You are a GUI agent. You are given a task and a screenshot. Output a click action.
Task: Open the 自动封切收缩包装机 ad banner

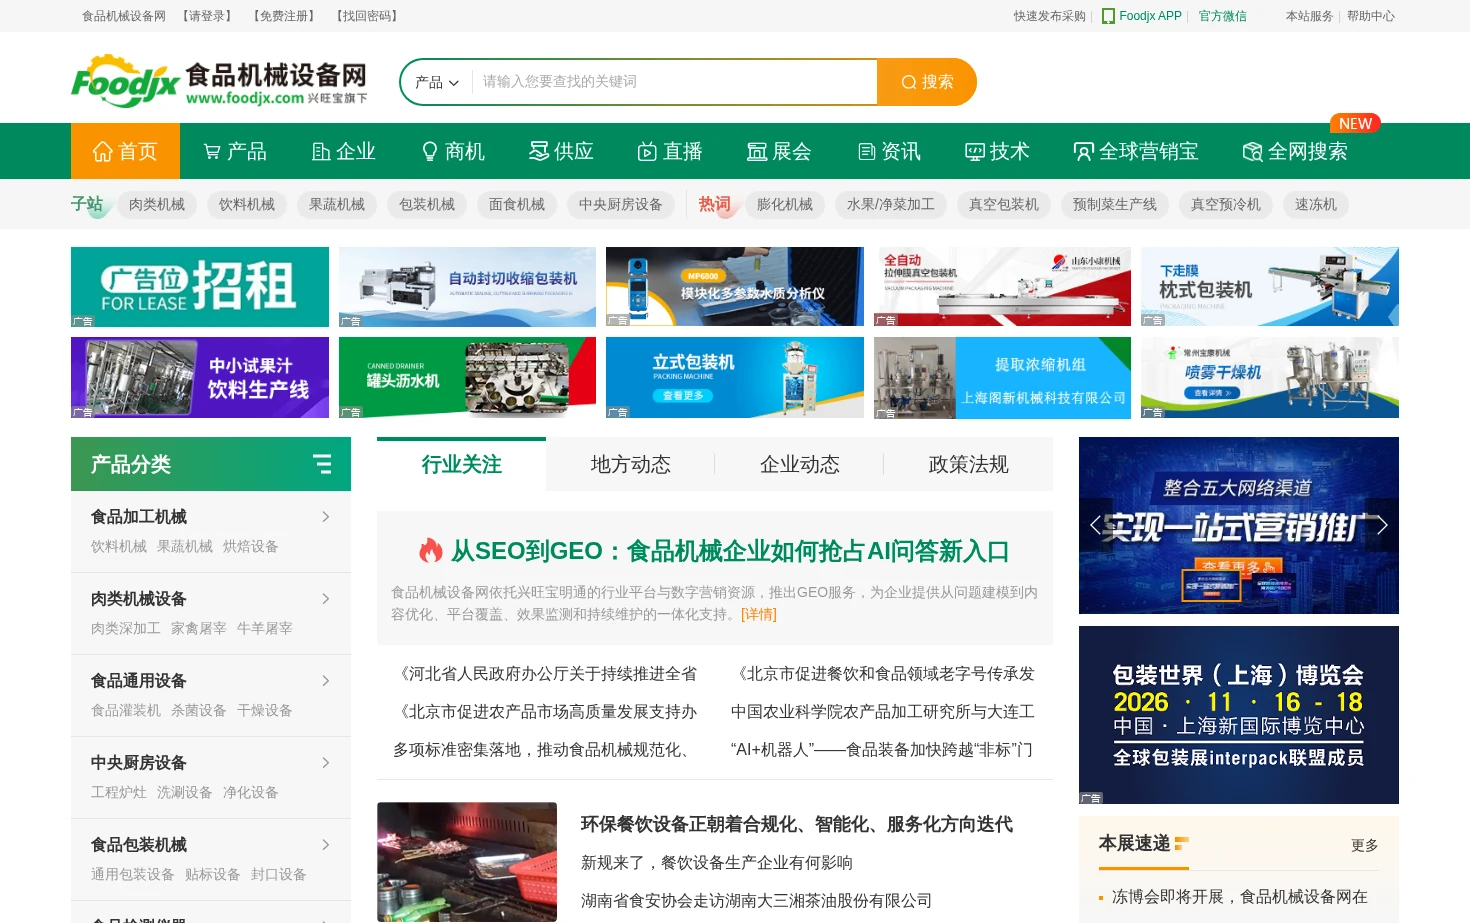pyautogui.click(x=467, y=287)
